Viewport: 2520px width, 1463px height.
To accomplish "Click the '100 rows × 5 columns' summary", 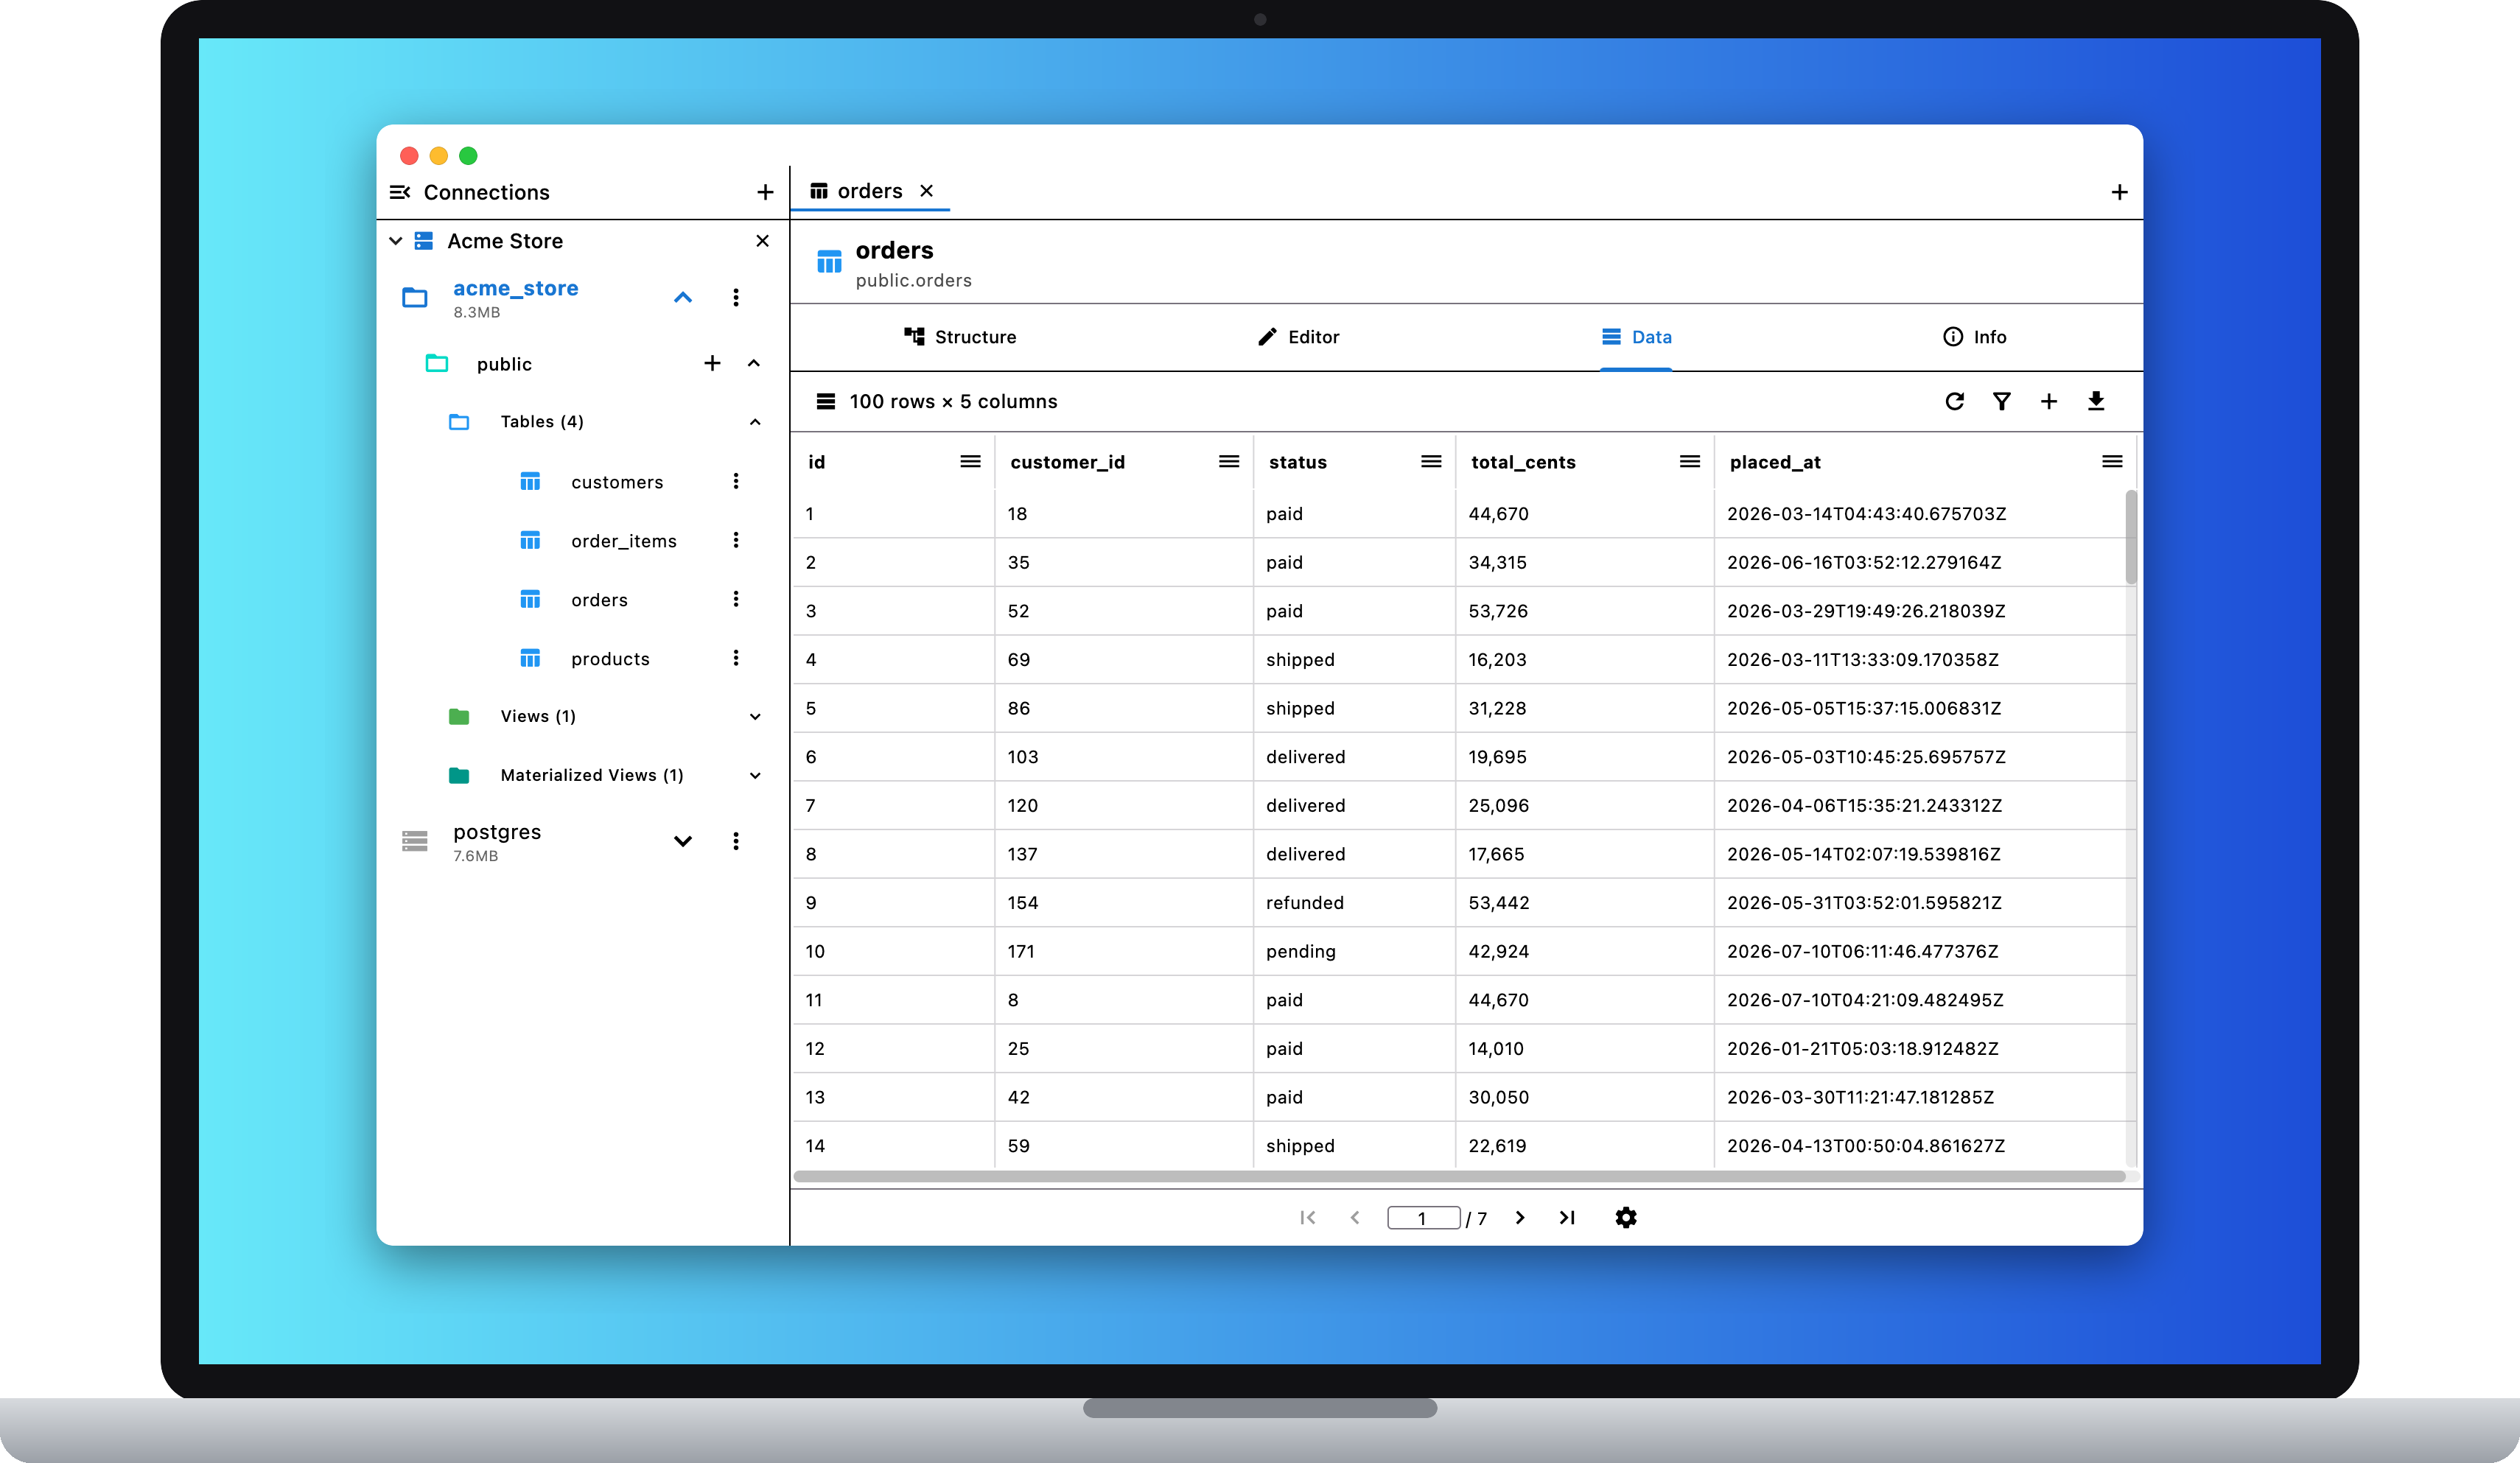I will (x=953, y=401).
